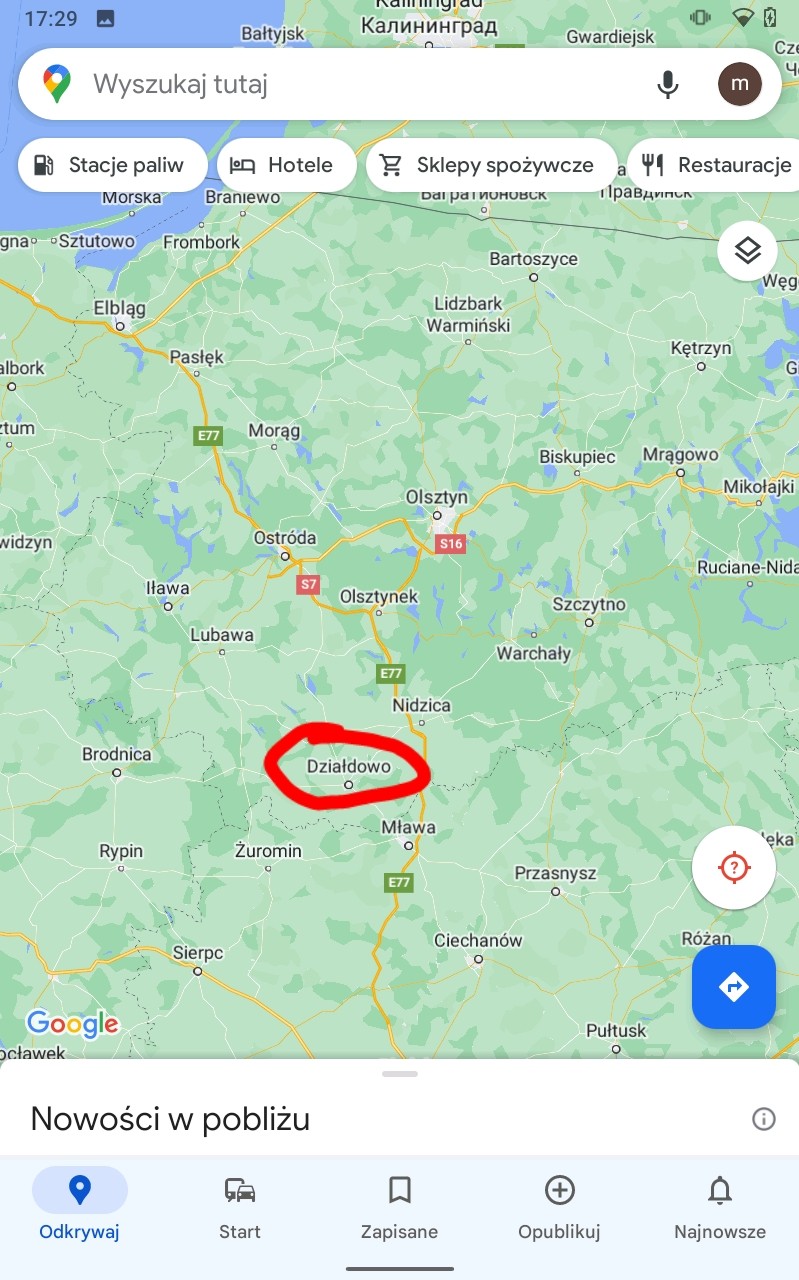Go to the Opublikuj tab

559,1207
